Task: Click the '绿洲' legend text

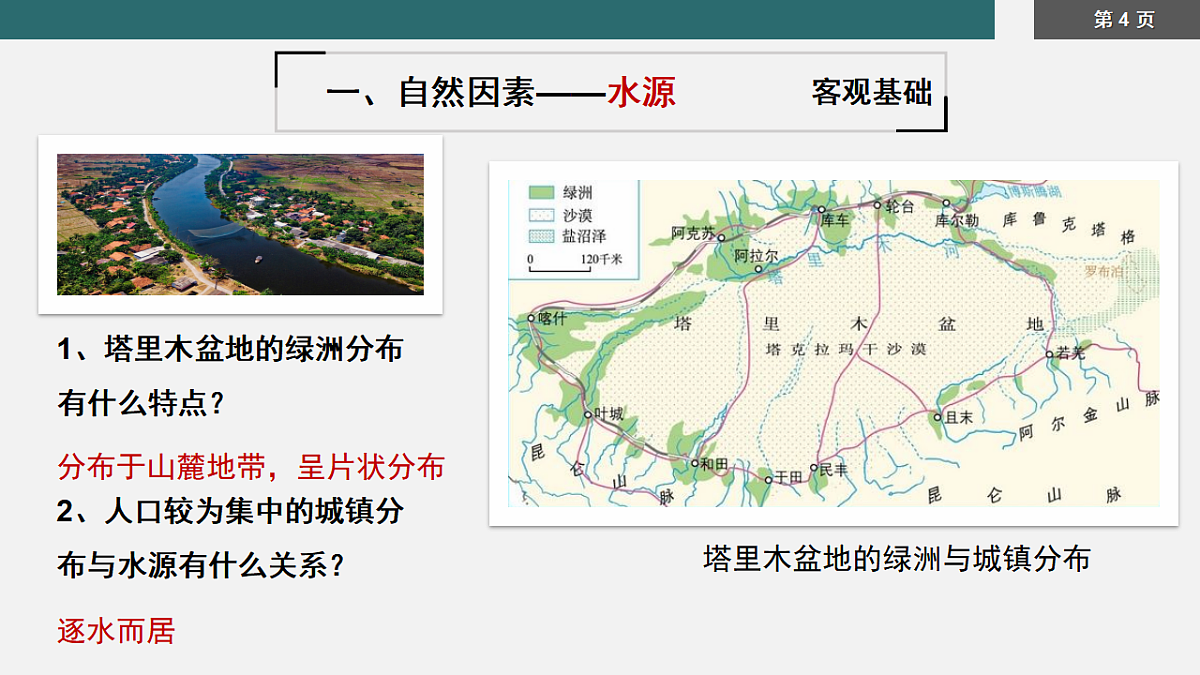Action: tap(578, 192)
